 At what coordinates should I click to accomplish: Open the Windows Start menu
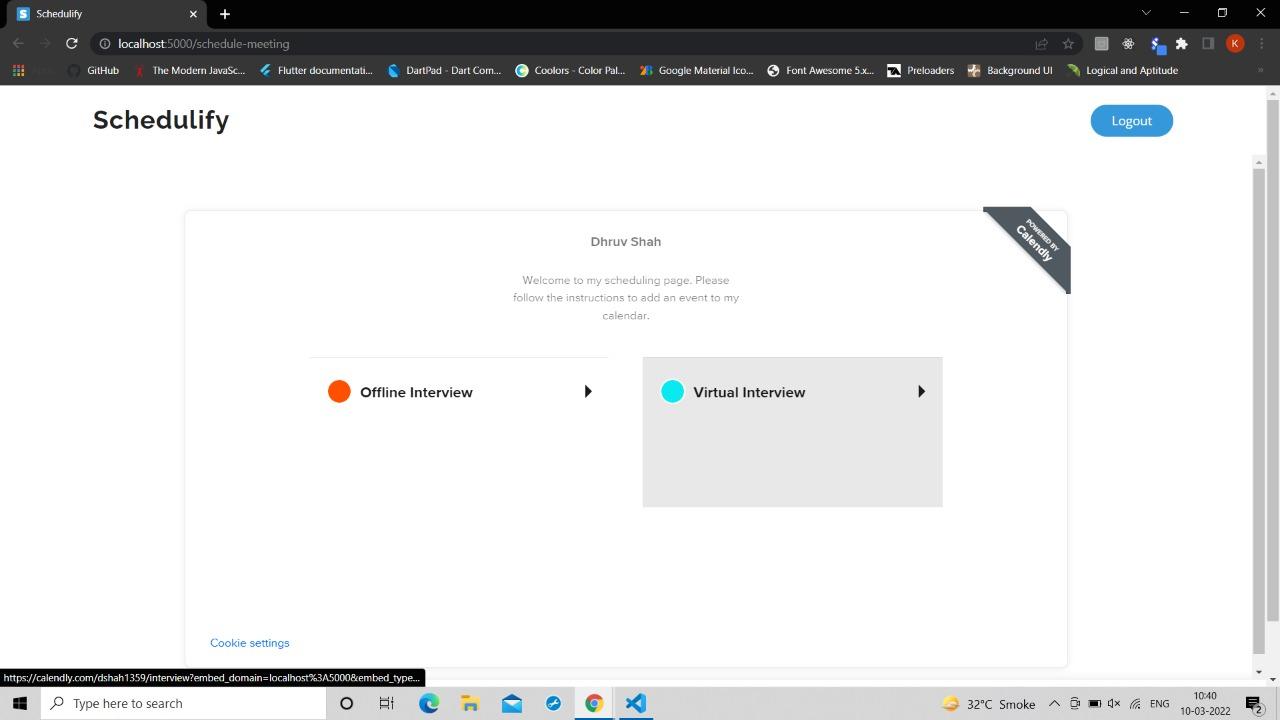point(19,703)
